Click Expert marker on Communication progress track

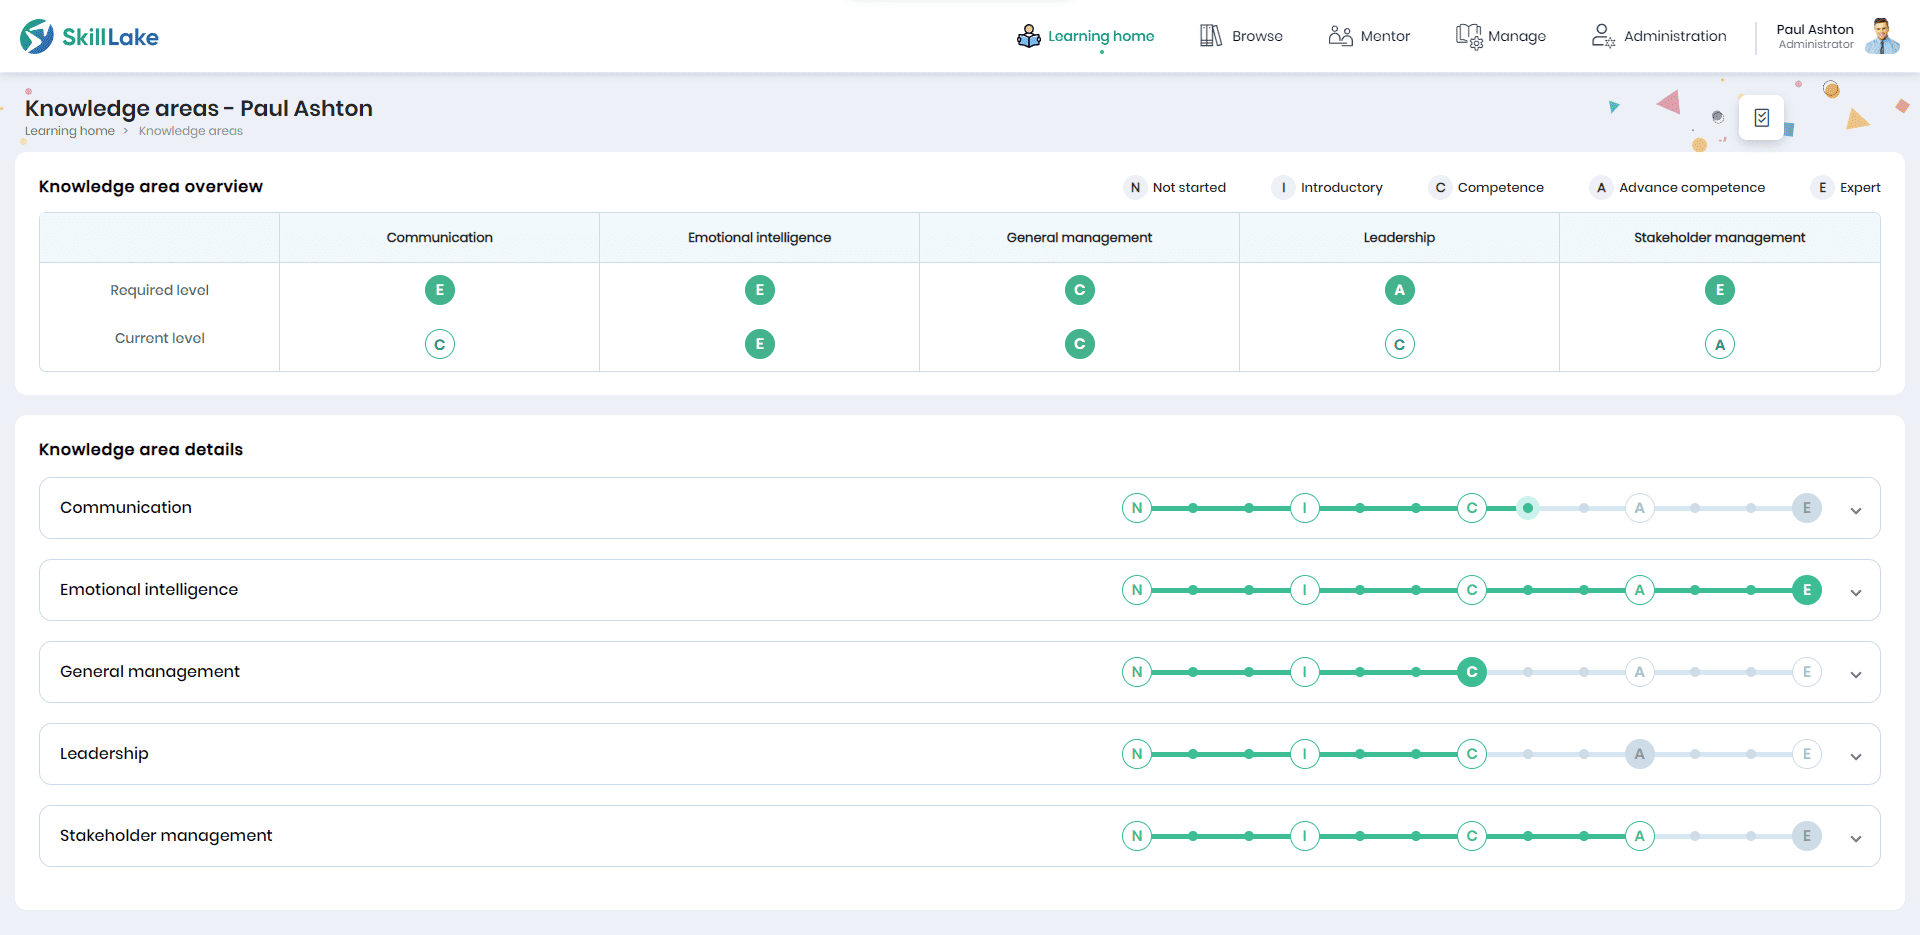tap(1806, 508)
